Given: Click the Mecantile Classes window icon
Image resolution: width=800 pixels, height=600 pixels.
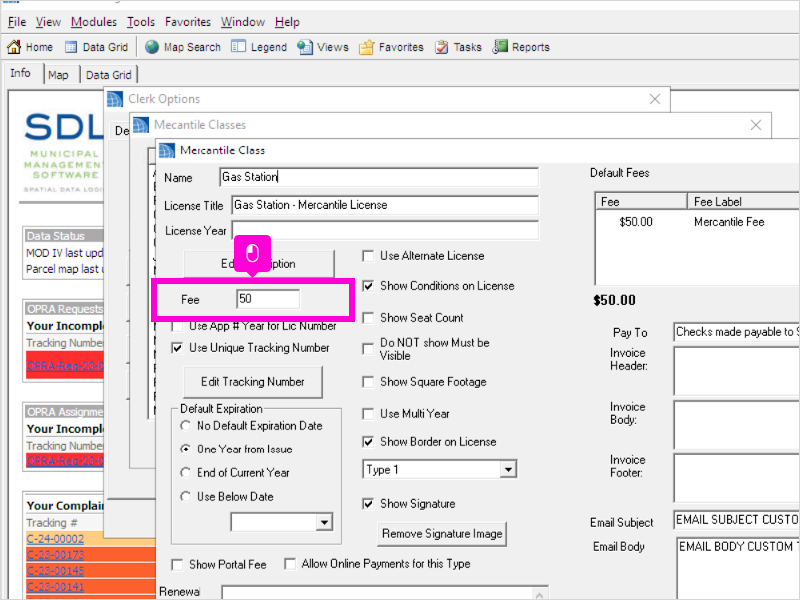Looking at the screenshot, I should 141,125.
